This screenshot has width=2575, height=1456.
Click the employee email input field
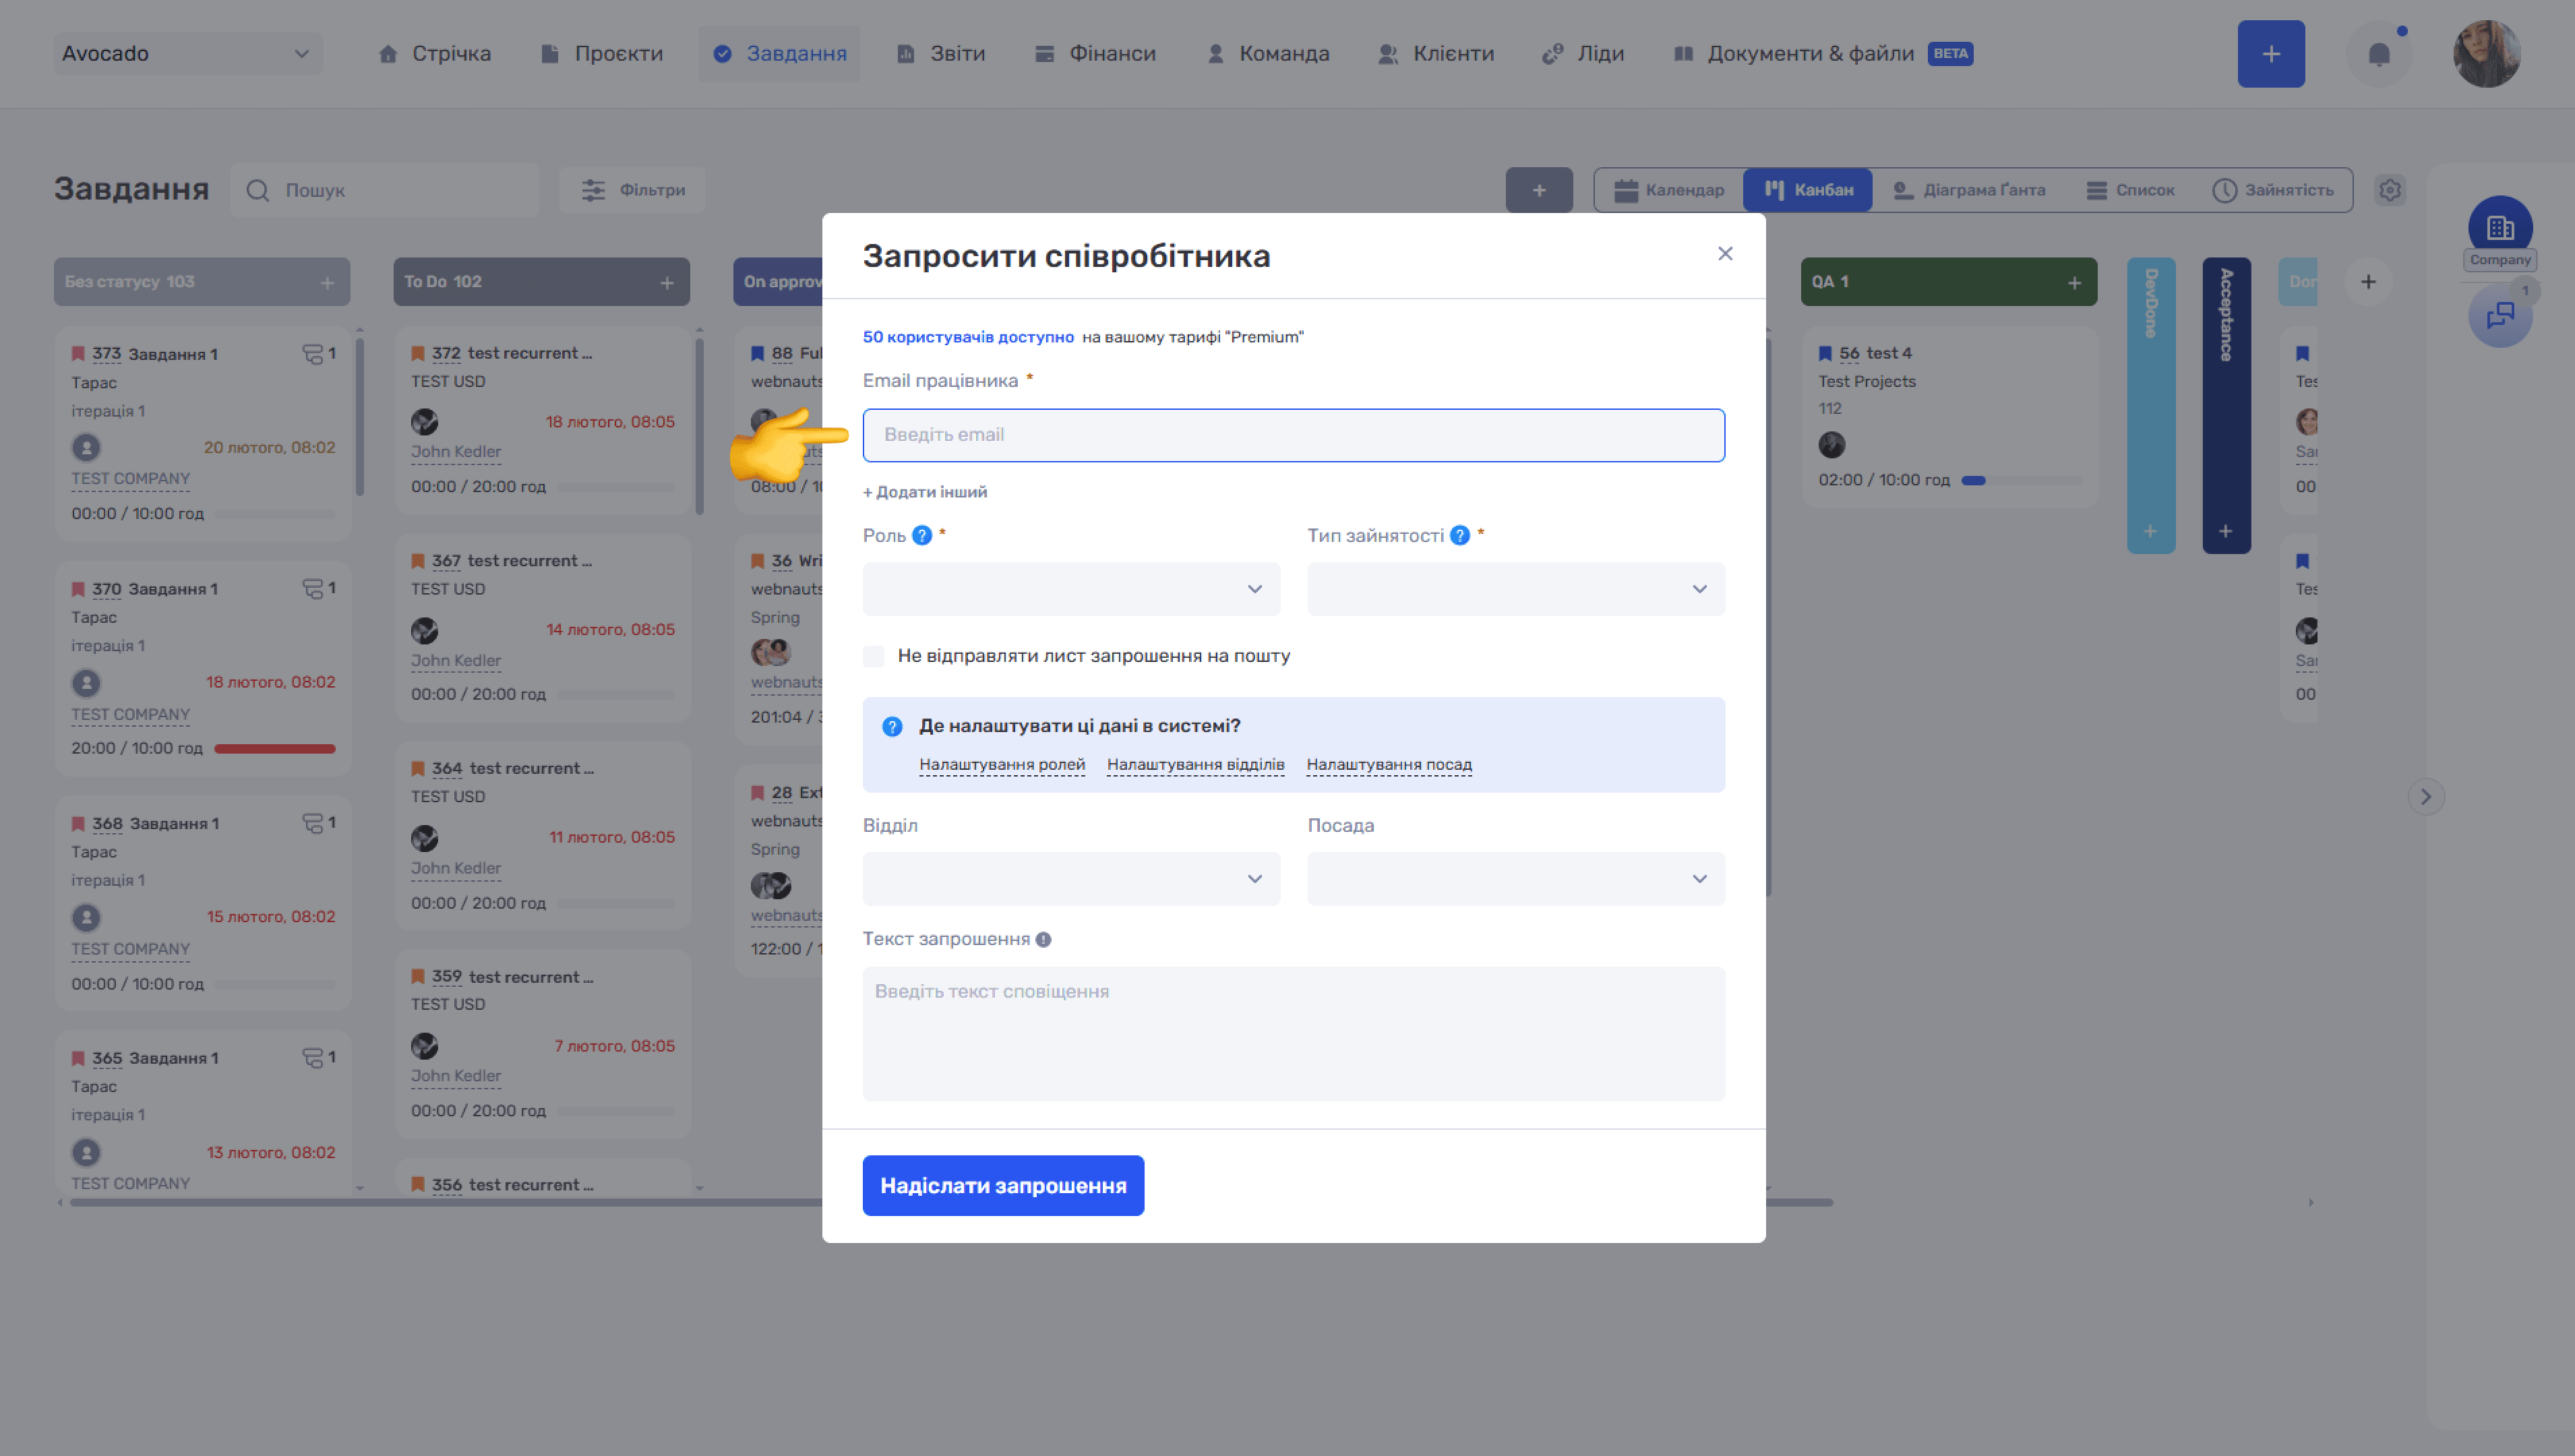tap(1293, 435)
